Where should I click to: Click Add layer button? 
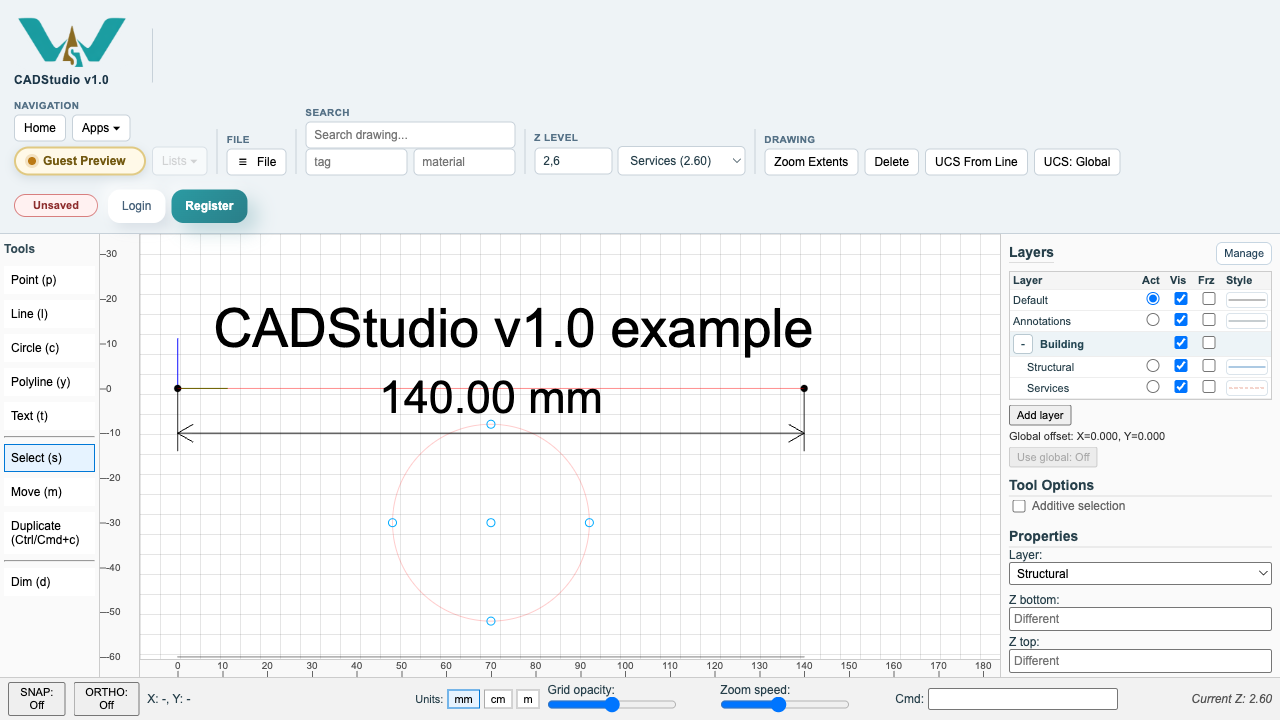[1040, 415]
